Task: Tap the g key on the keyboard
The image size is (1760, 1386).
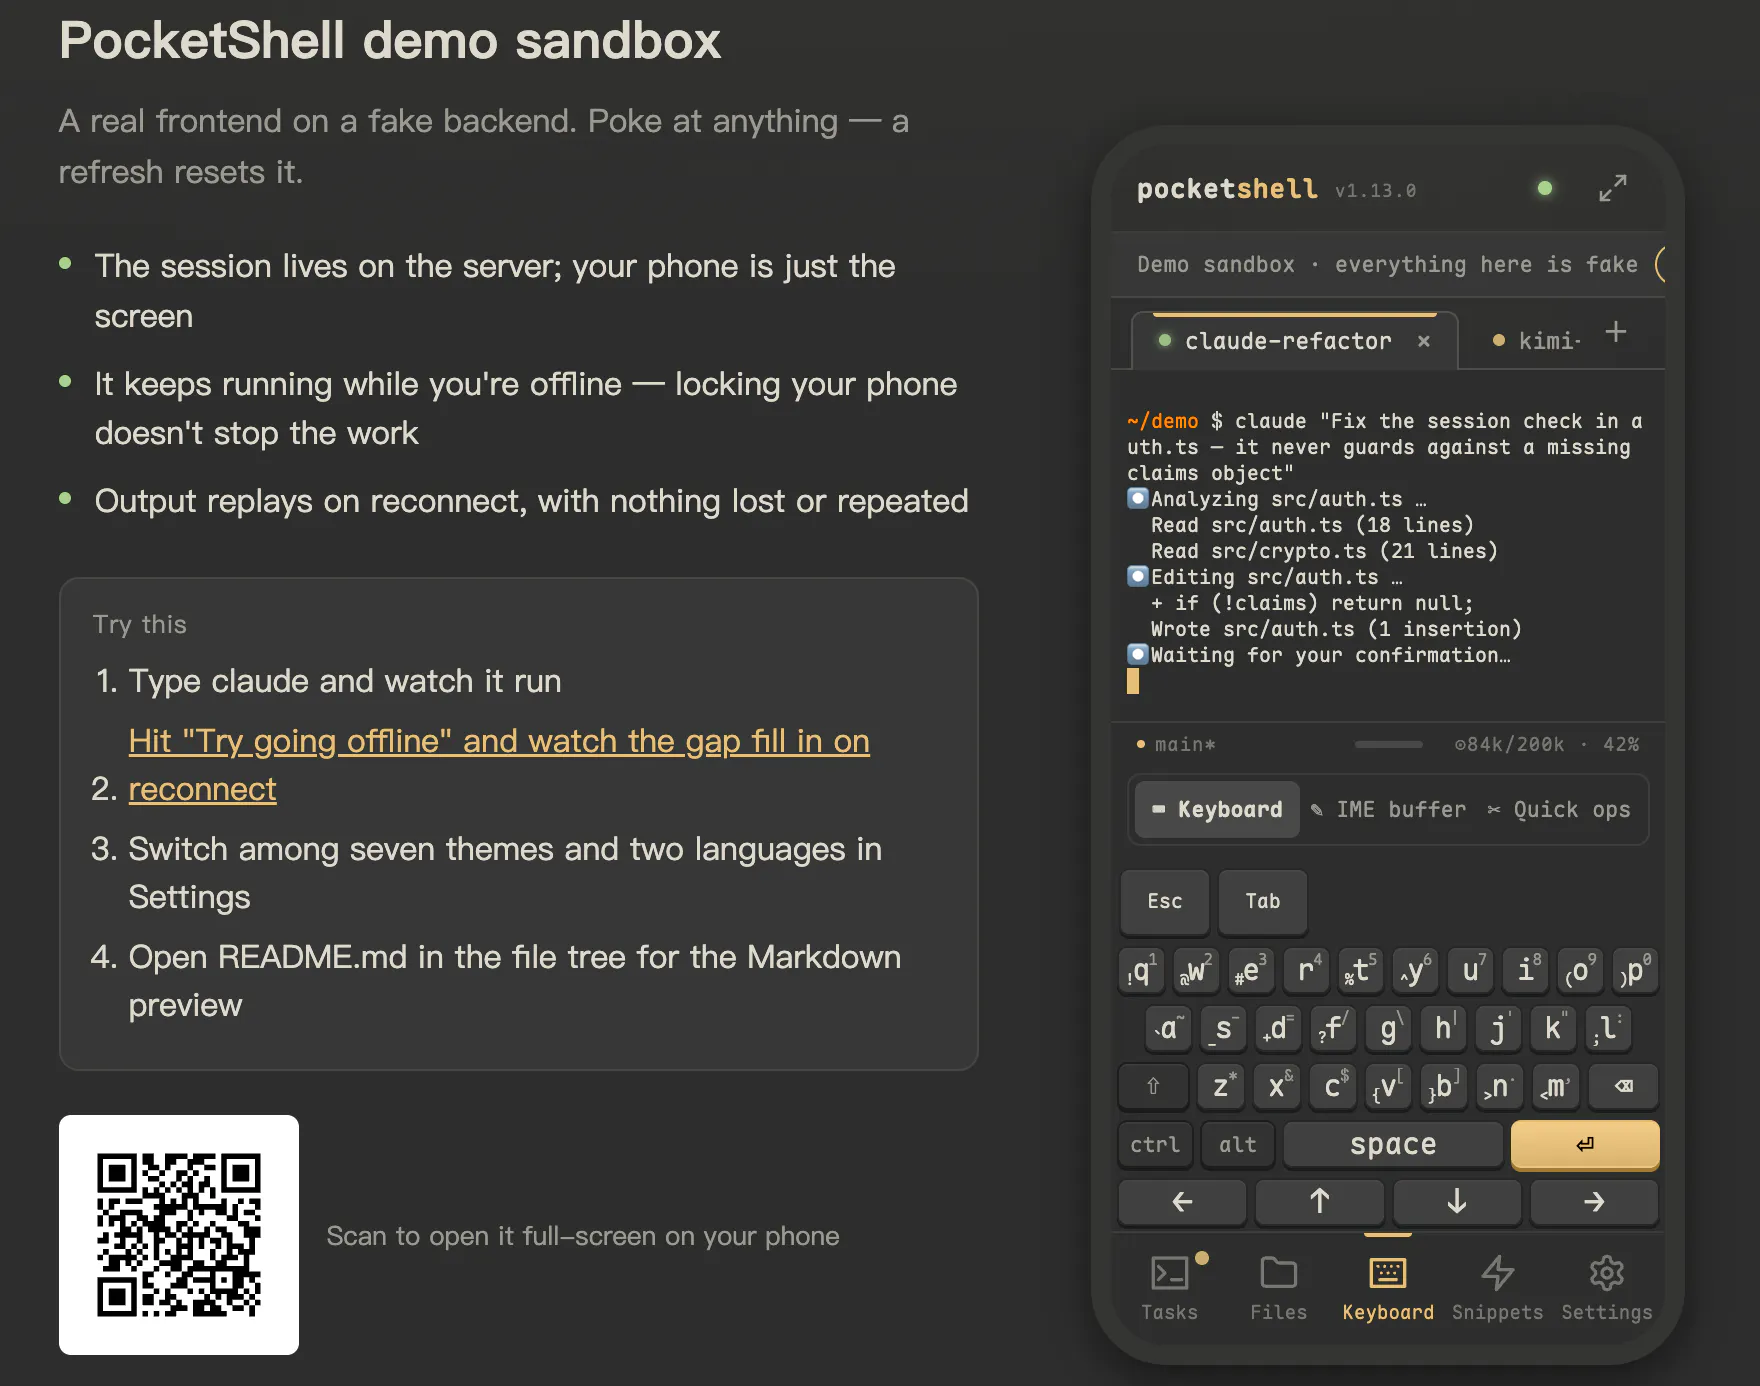Action: click(x=1388, y=1028)
